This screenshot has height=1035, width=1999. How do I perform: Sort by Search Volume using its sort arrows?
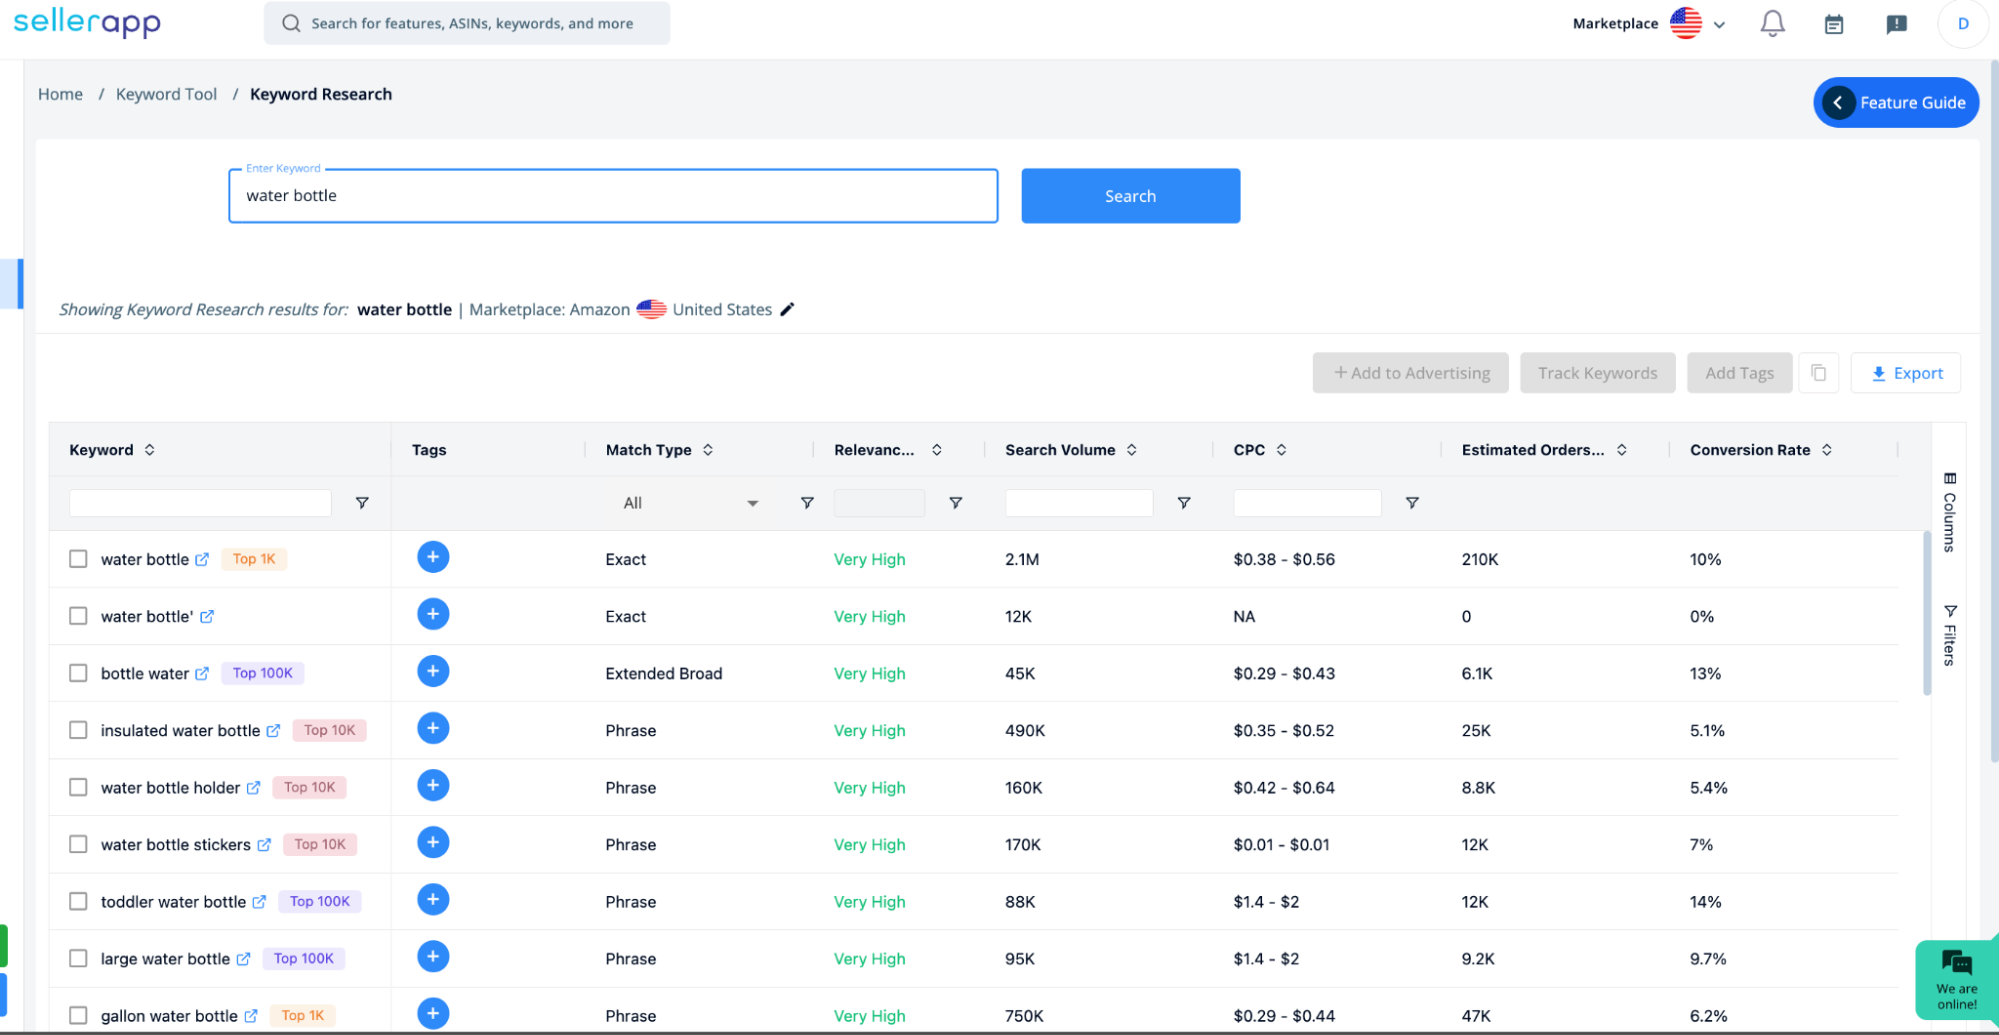[x=1131, y=449]
